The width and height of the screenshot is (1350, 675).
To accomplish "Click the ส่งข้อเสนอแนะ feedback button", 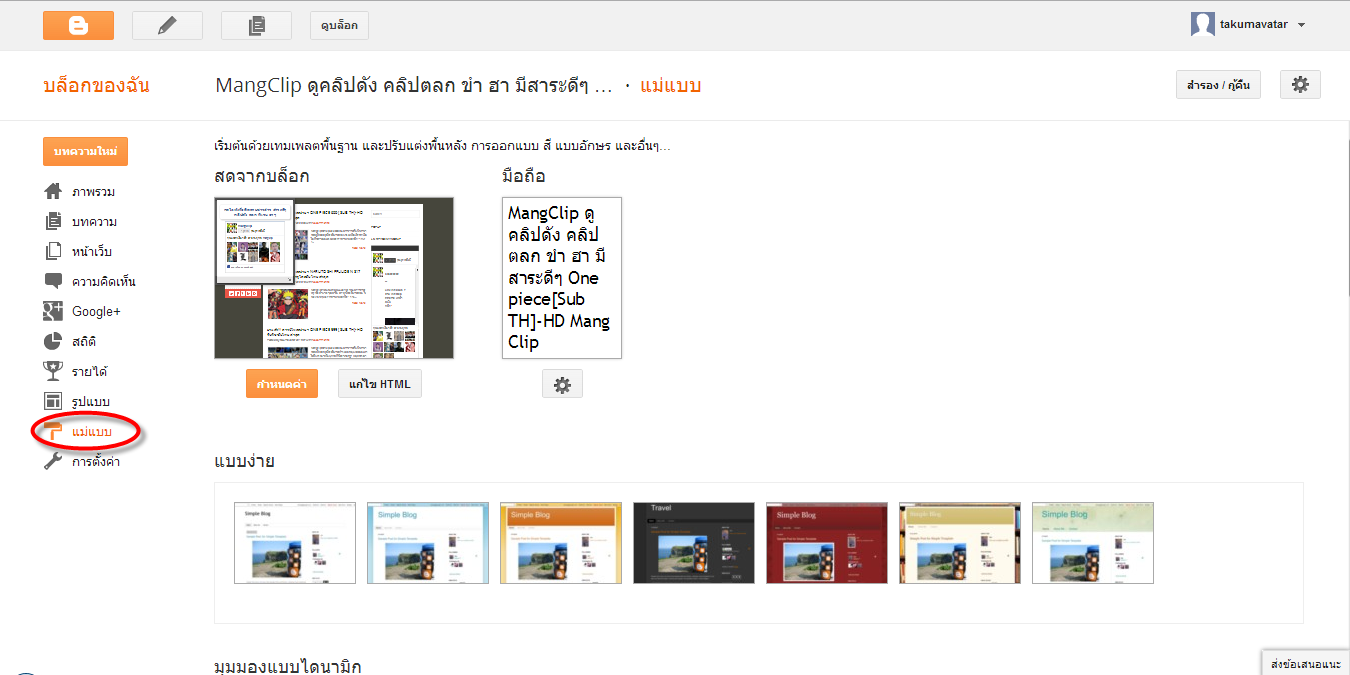I will pyautogui.click(x=1306, y=663).
